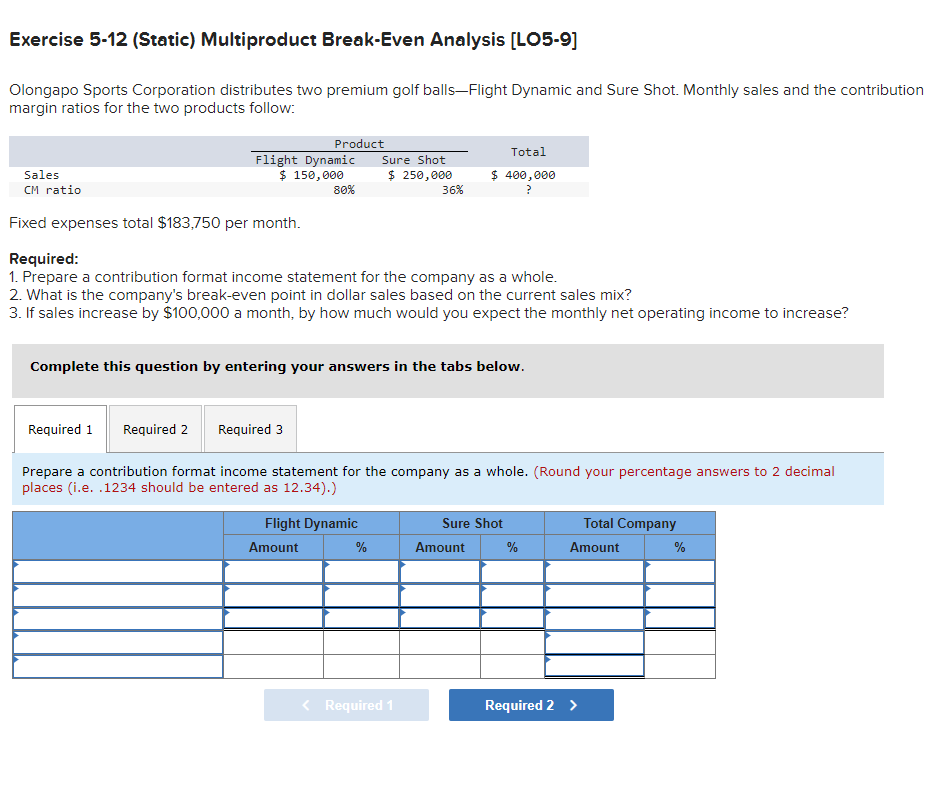The width and height of the screenshot is (926, 787).
Task: Click third row Sure Shot Amount field
Action: click(440, 618)
